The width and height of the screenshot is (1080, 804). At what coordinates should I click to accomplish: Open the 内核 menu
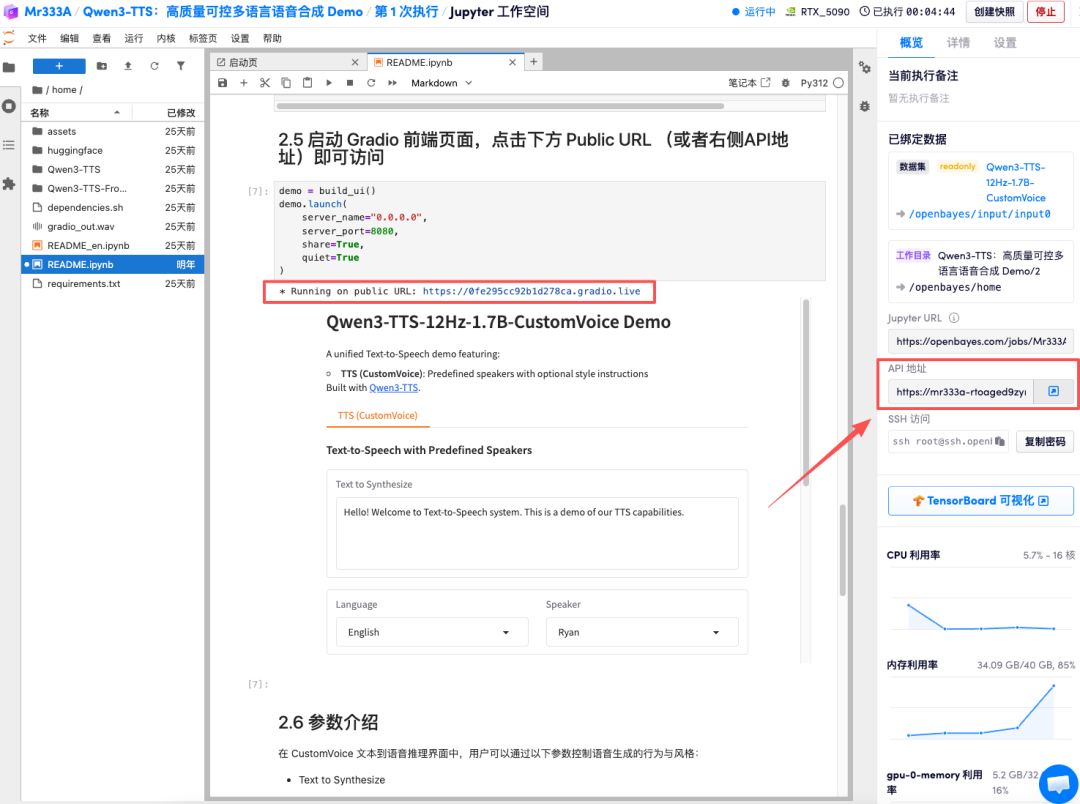click(166, 39)
